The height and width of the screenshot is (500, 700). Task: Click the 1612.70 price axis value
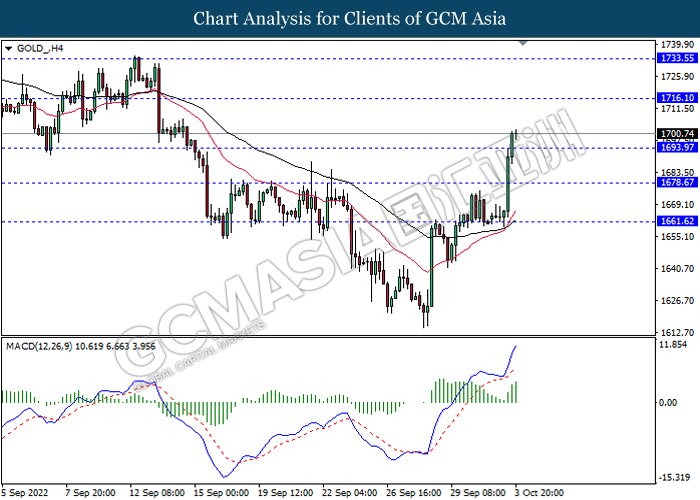[677, 333]
